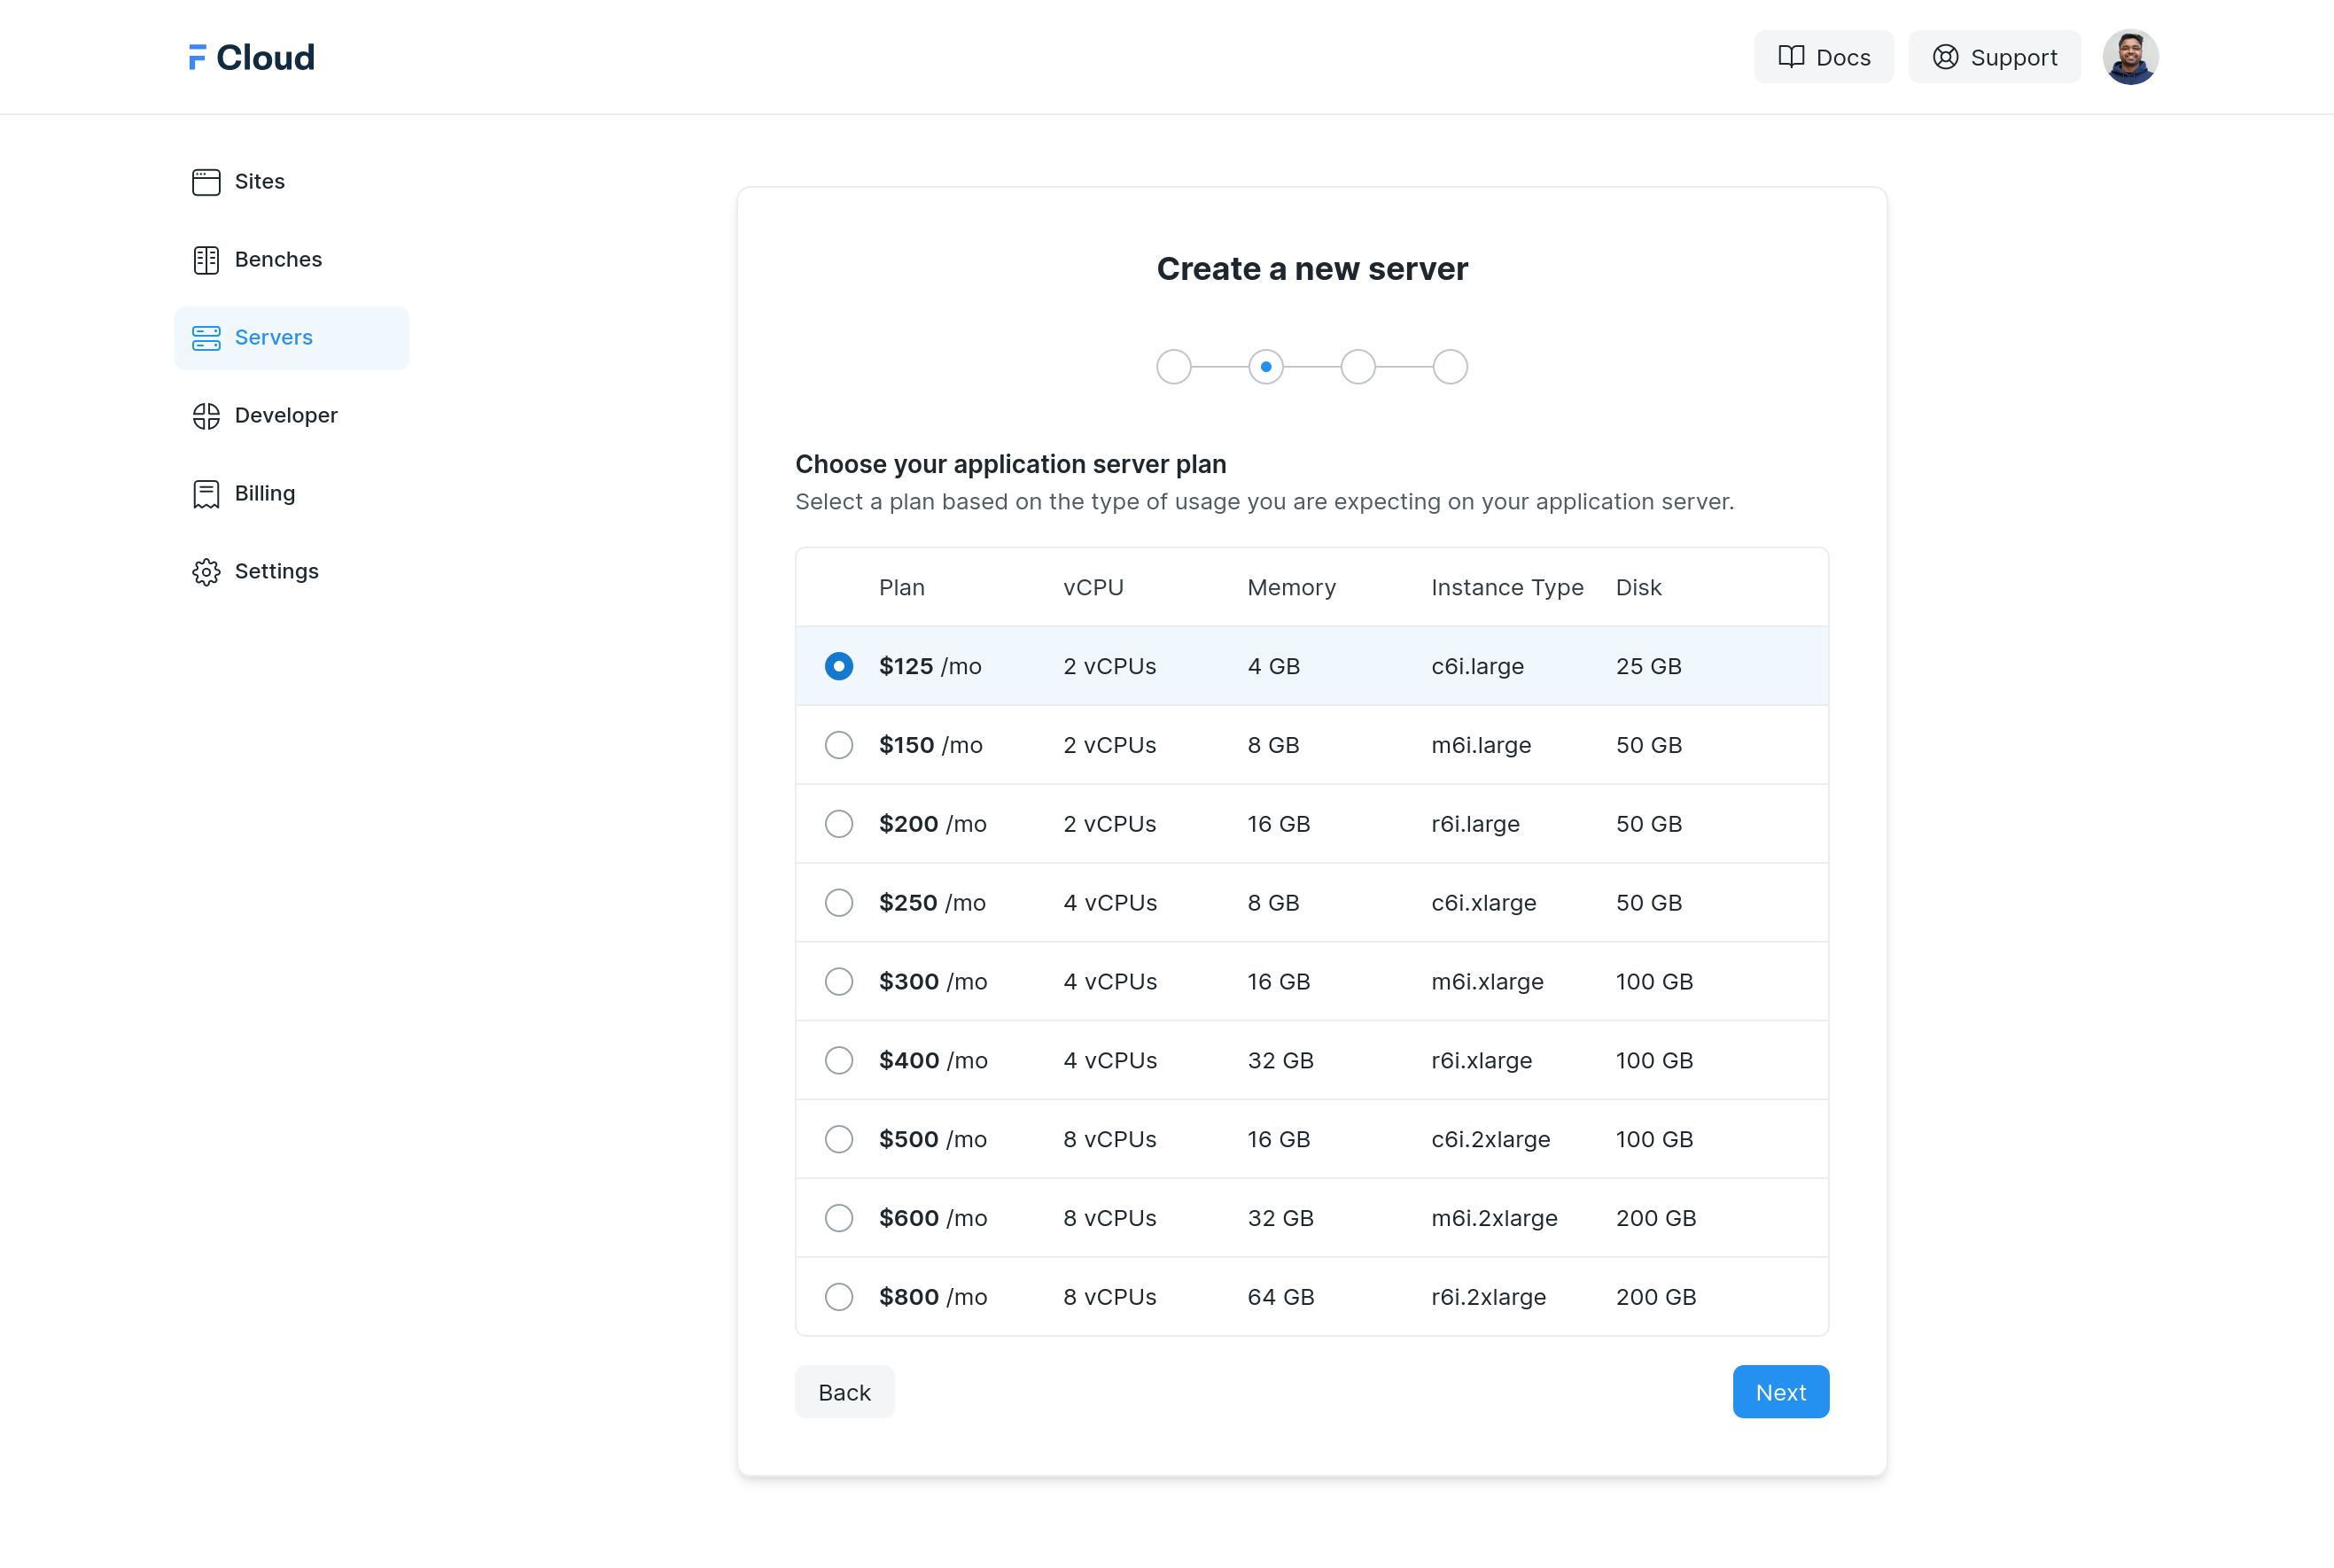Click the Servers navigation icon
This screenshot has height=1568, width=2334.
[x=205, y=336]
